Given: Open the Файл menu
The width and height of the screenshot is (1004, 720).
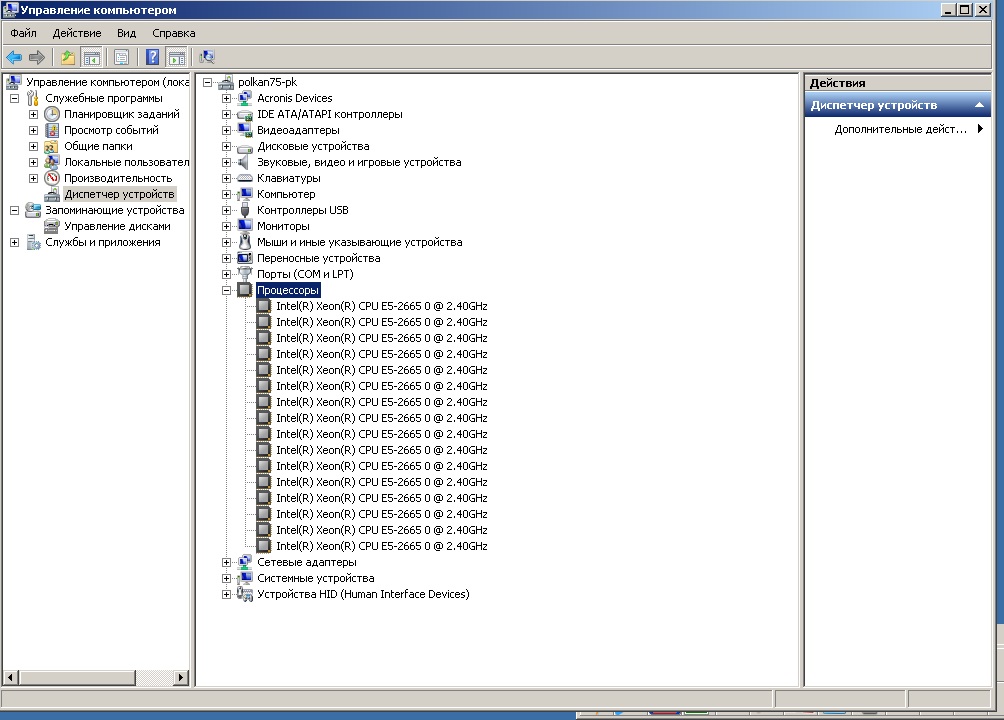Looking at the screenshot, I should pos(24,33).
